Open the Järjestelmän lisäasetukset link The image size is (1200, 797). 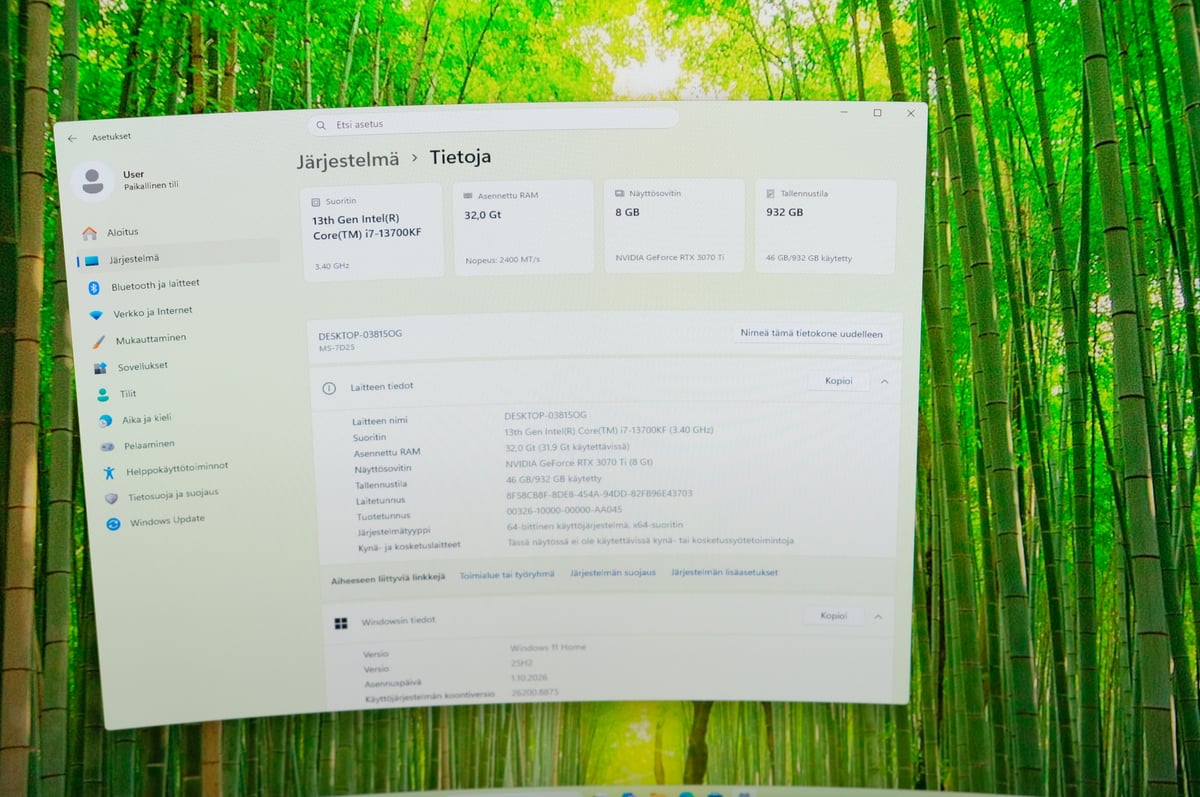(x=724, y=573)
